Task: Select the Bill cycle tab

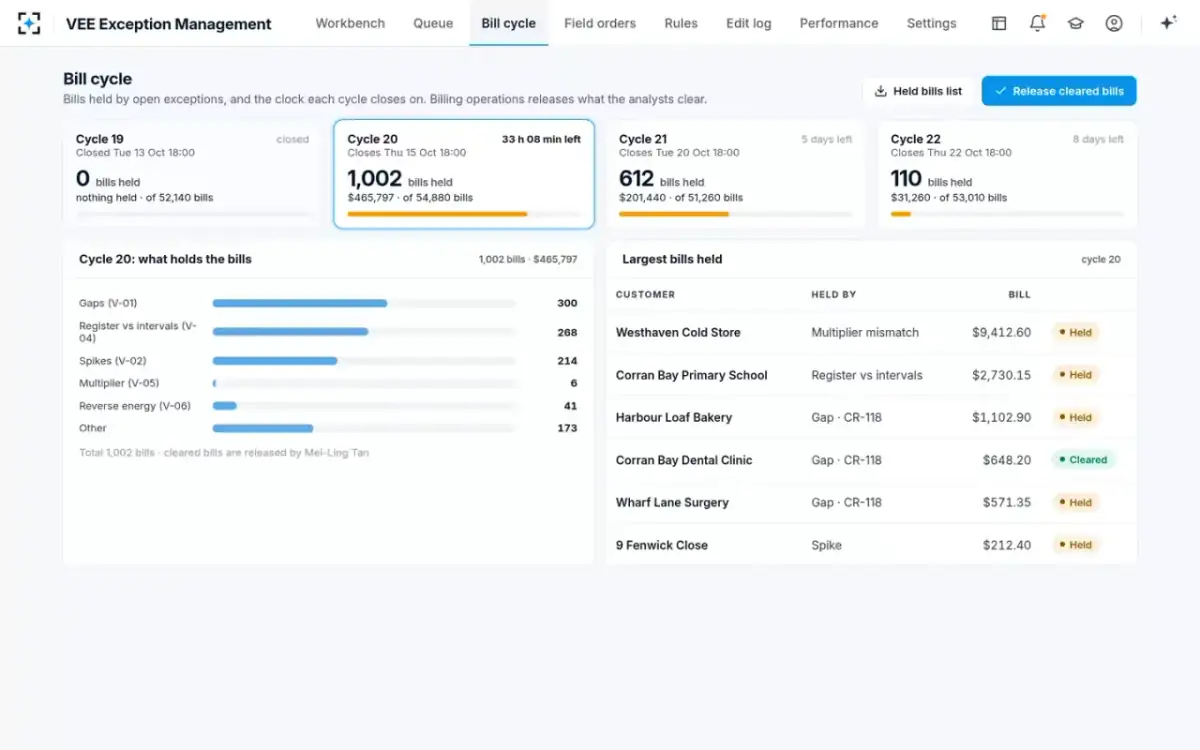Action: 508,23
